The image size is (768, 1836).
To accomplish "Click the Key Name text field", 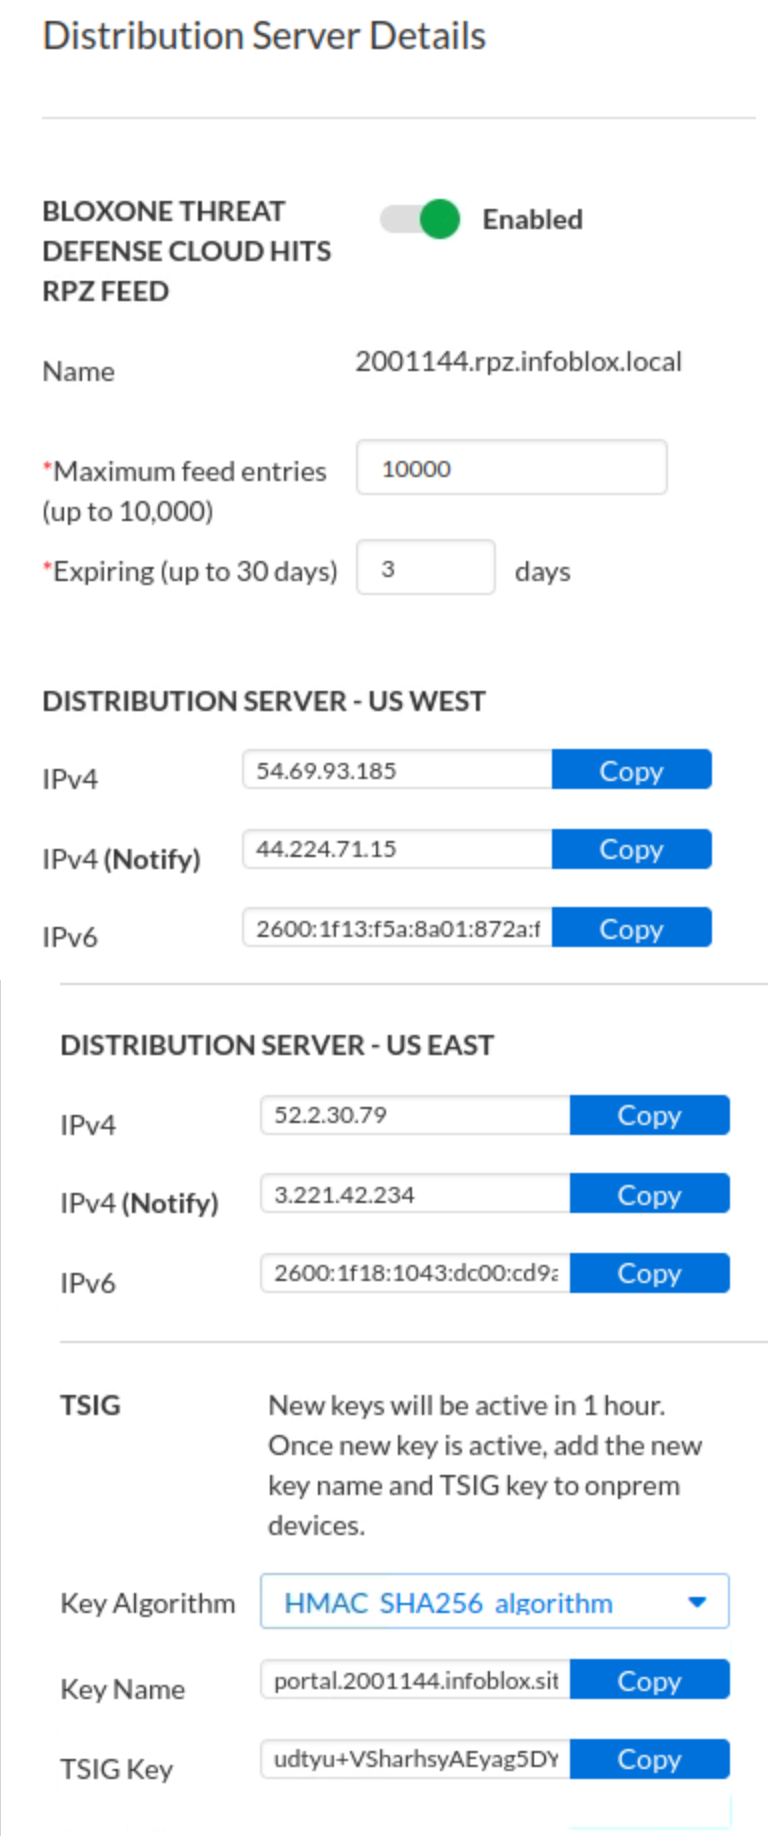I will click(x=415, y=1680).
